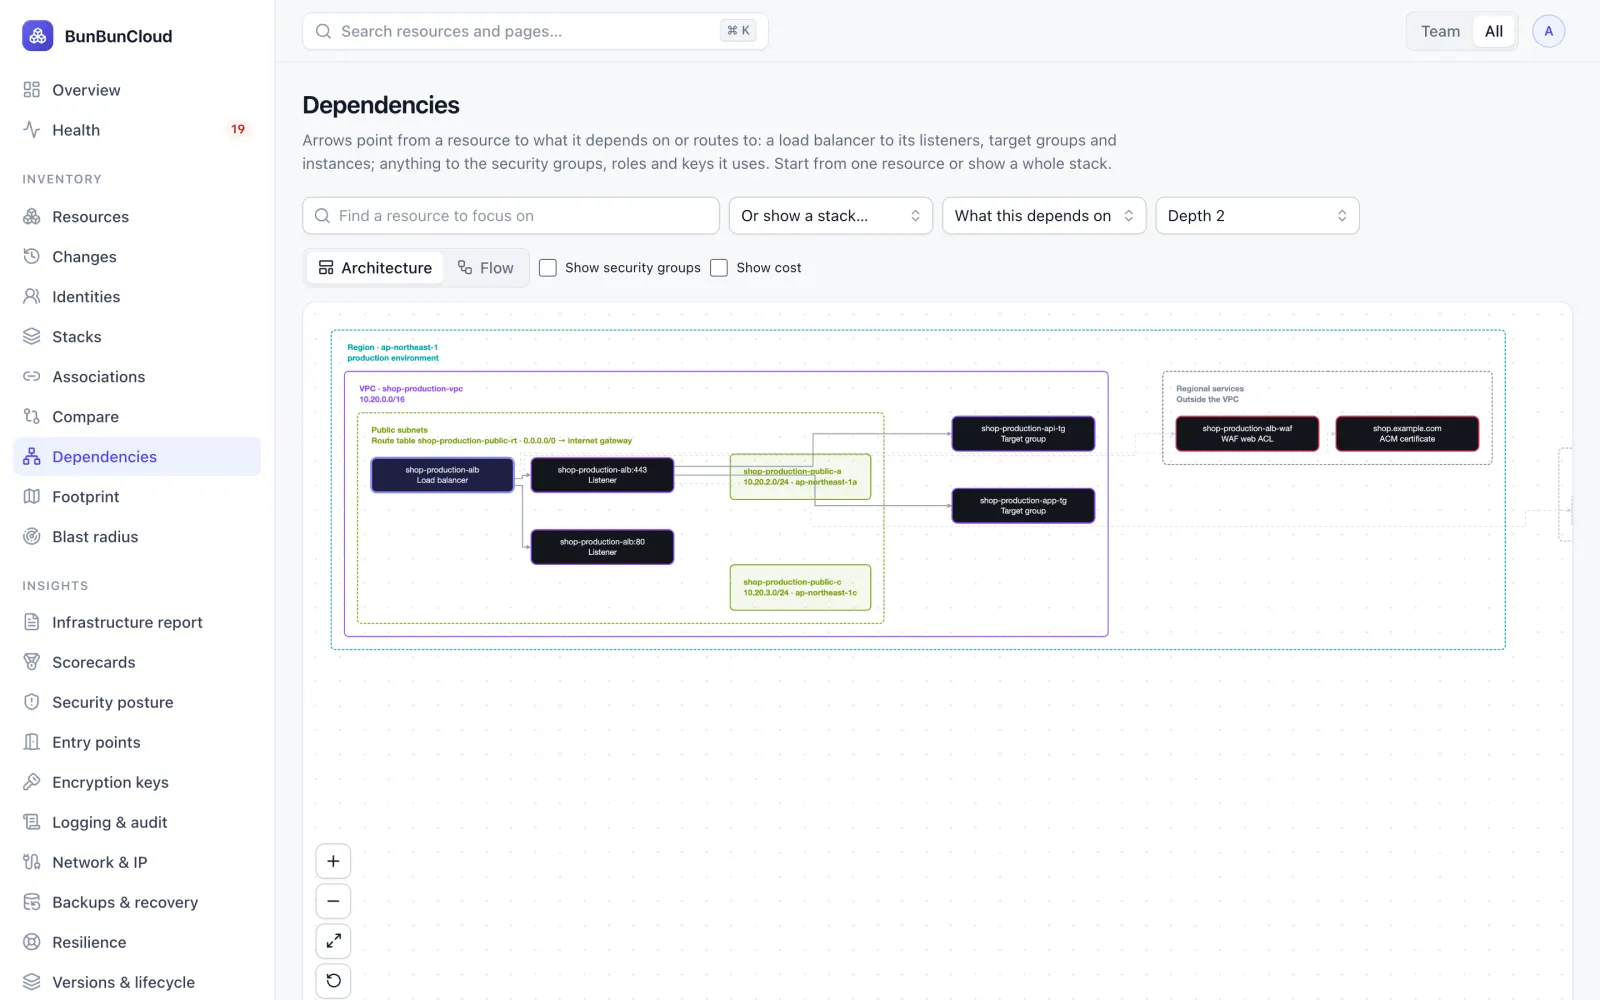Select the Flow view tab

click(x=486, y=268)
